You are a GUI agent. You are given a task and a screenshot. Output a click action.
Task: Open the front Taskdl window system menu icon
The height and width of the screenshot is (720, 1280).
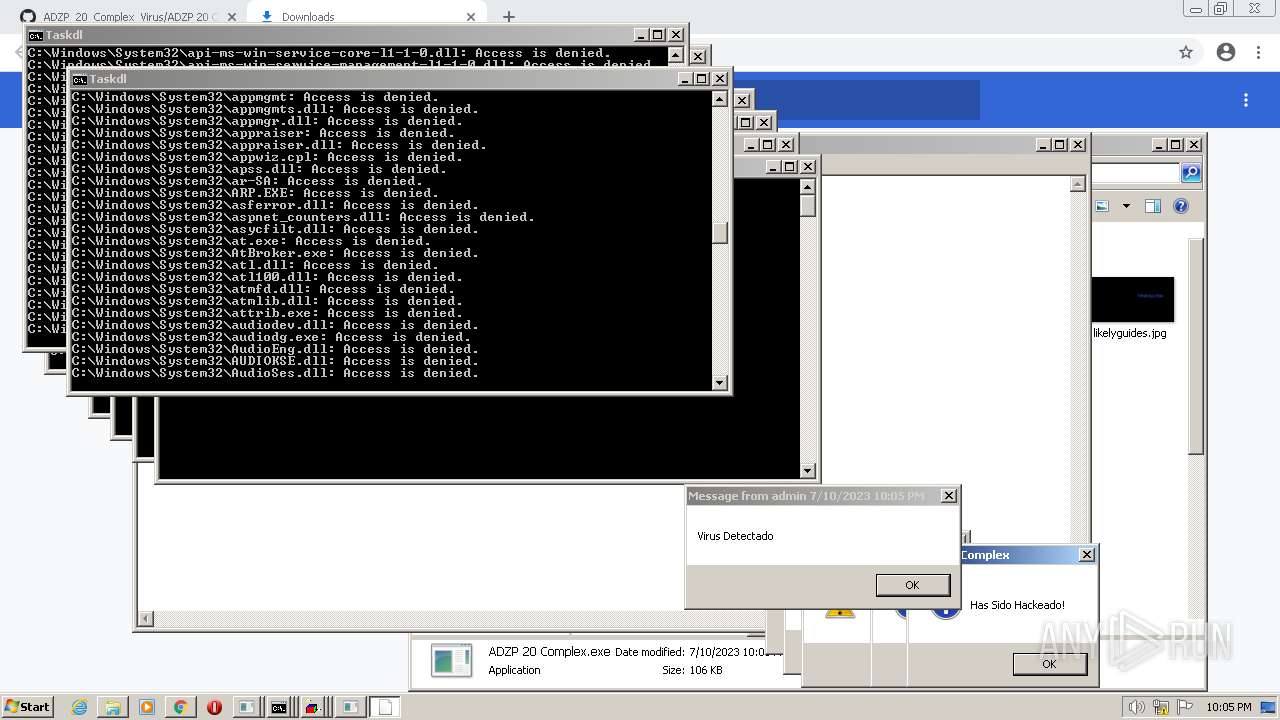pos(79,79)
